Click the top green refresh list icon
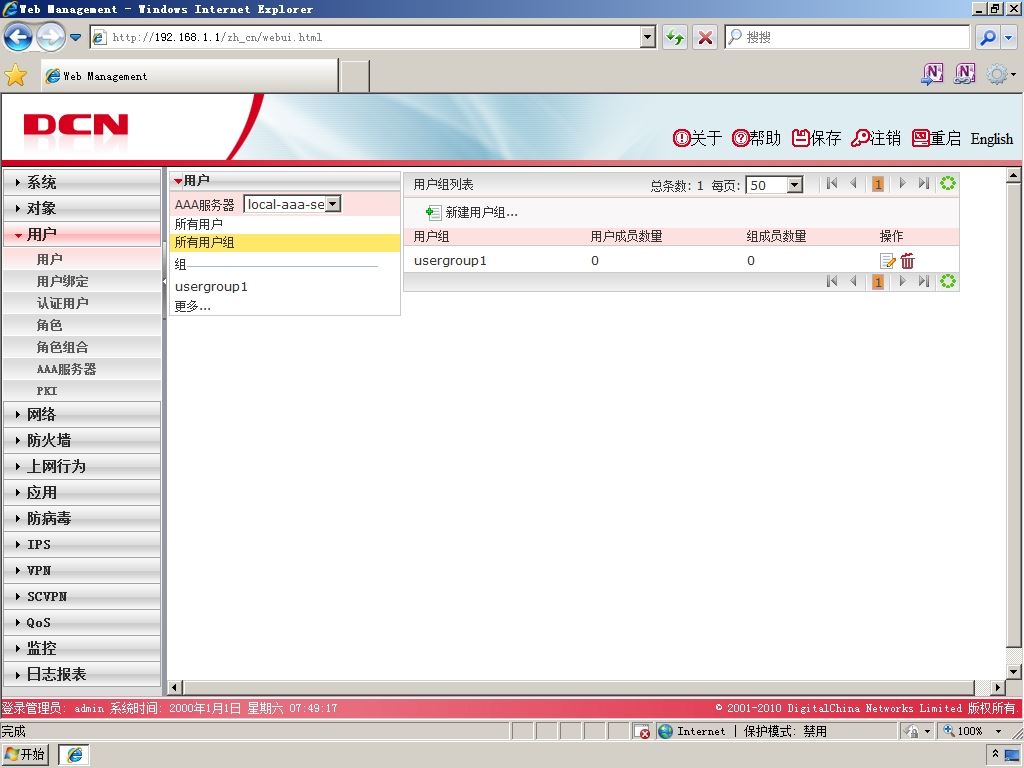The image size is (1024, 768). [x=948, y=184]
